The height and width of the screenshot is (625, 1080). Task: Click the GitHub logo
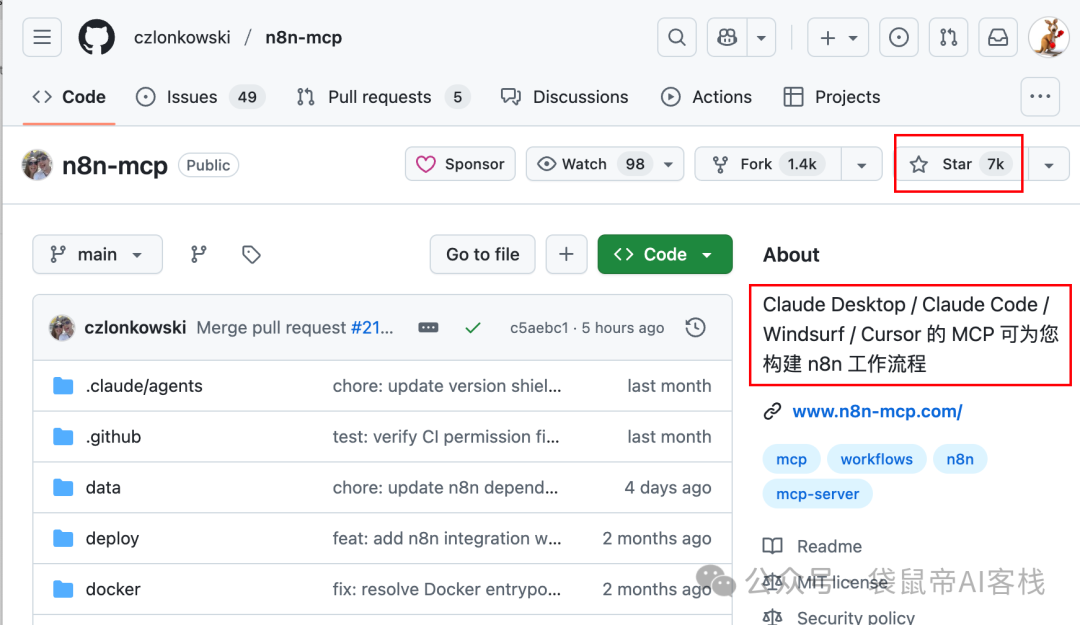pos(96,37)
